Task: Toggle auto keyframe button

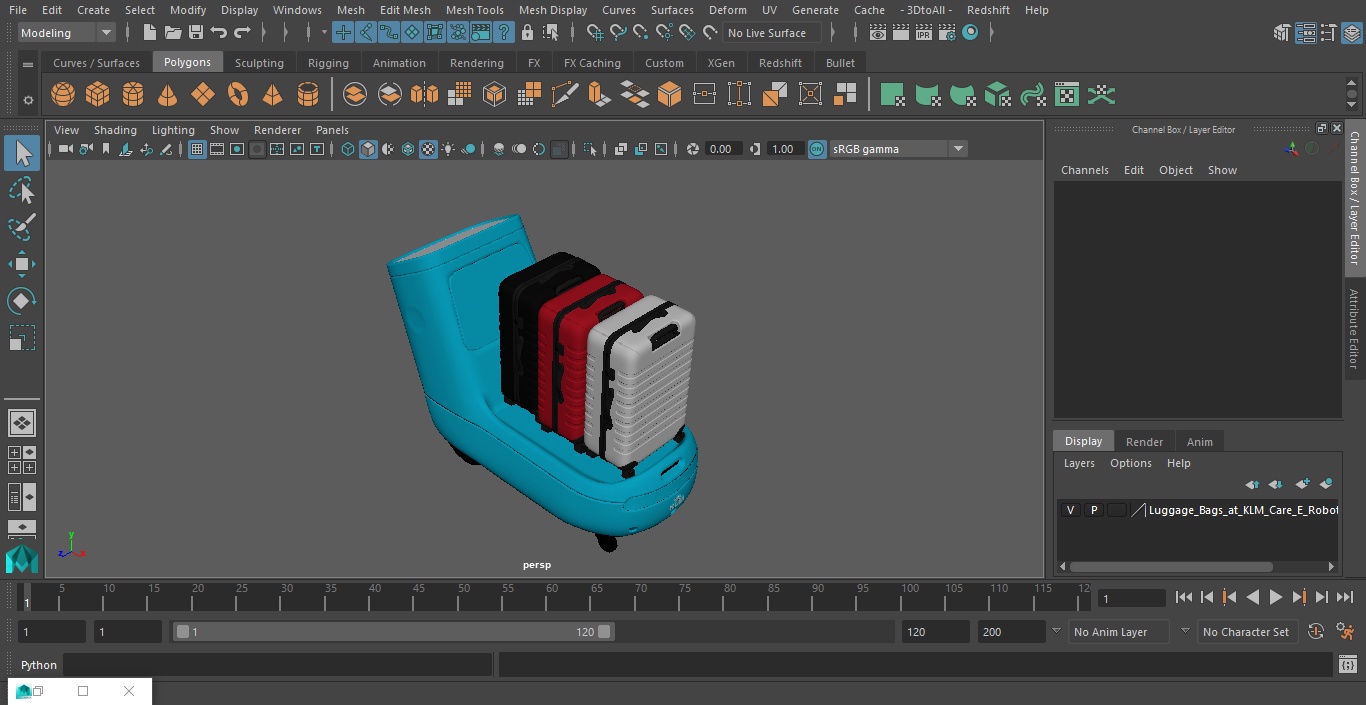Action: click(x=1316, y=632)
